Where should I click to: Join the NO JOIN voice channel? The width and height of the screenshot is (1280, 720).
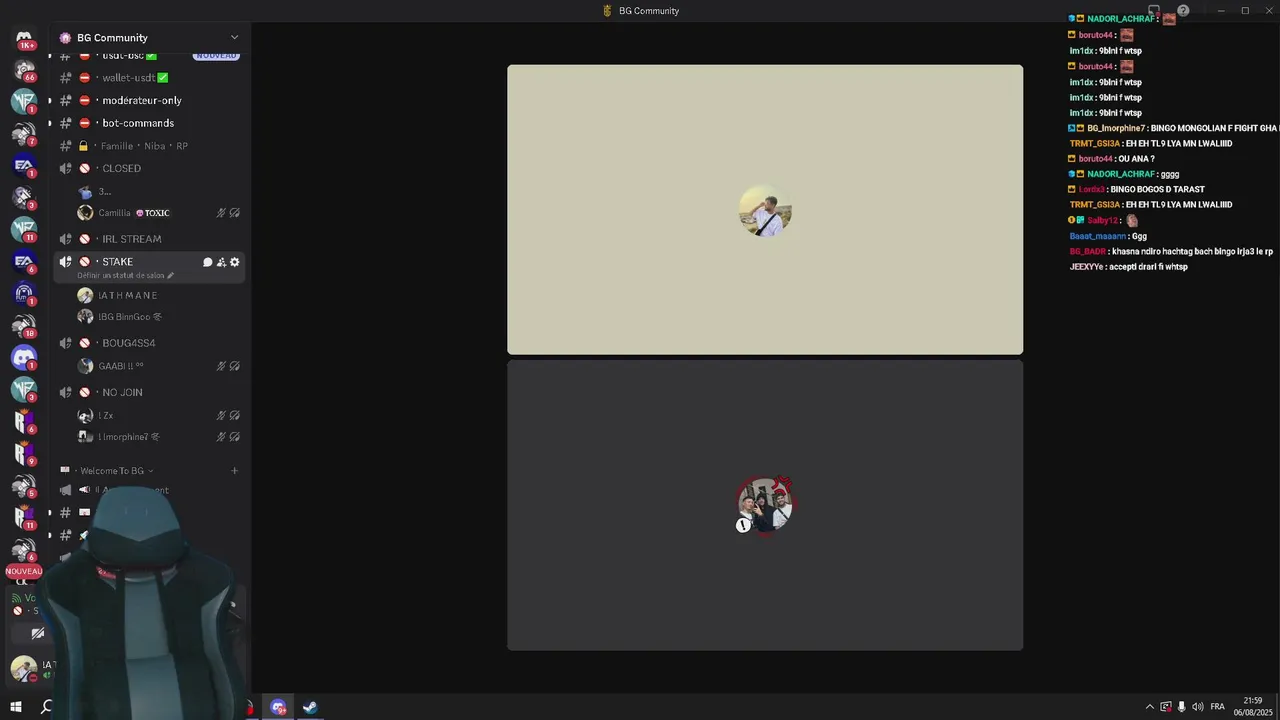point(150,392)
